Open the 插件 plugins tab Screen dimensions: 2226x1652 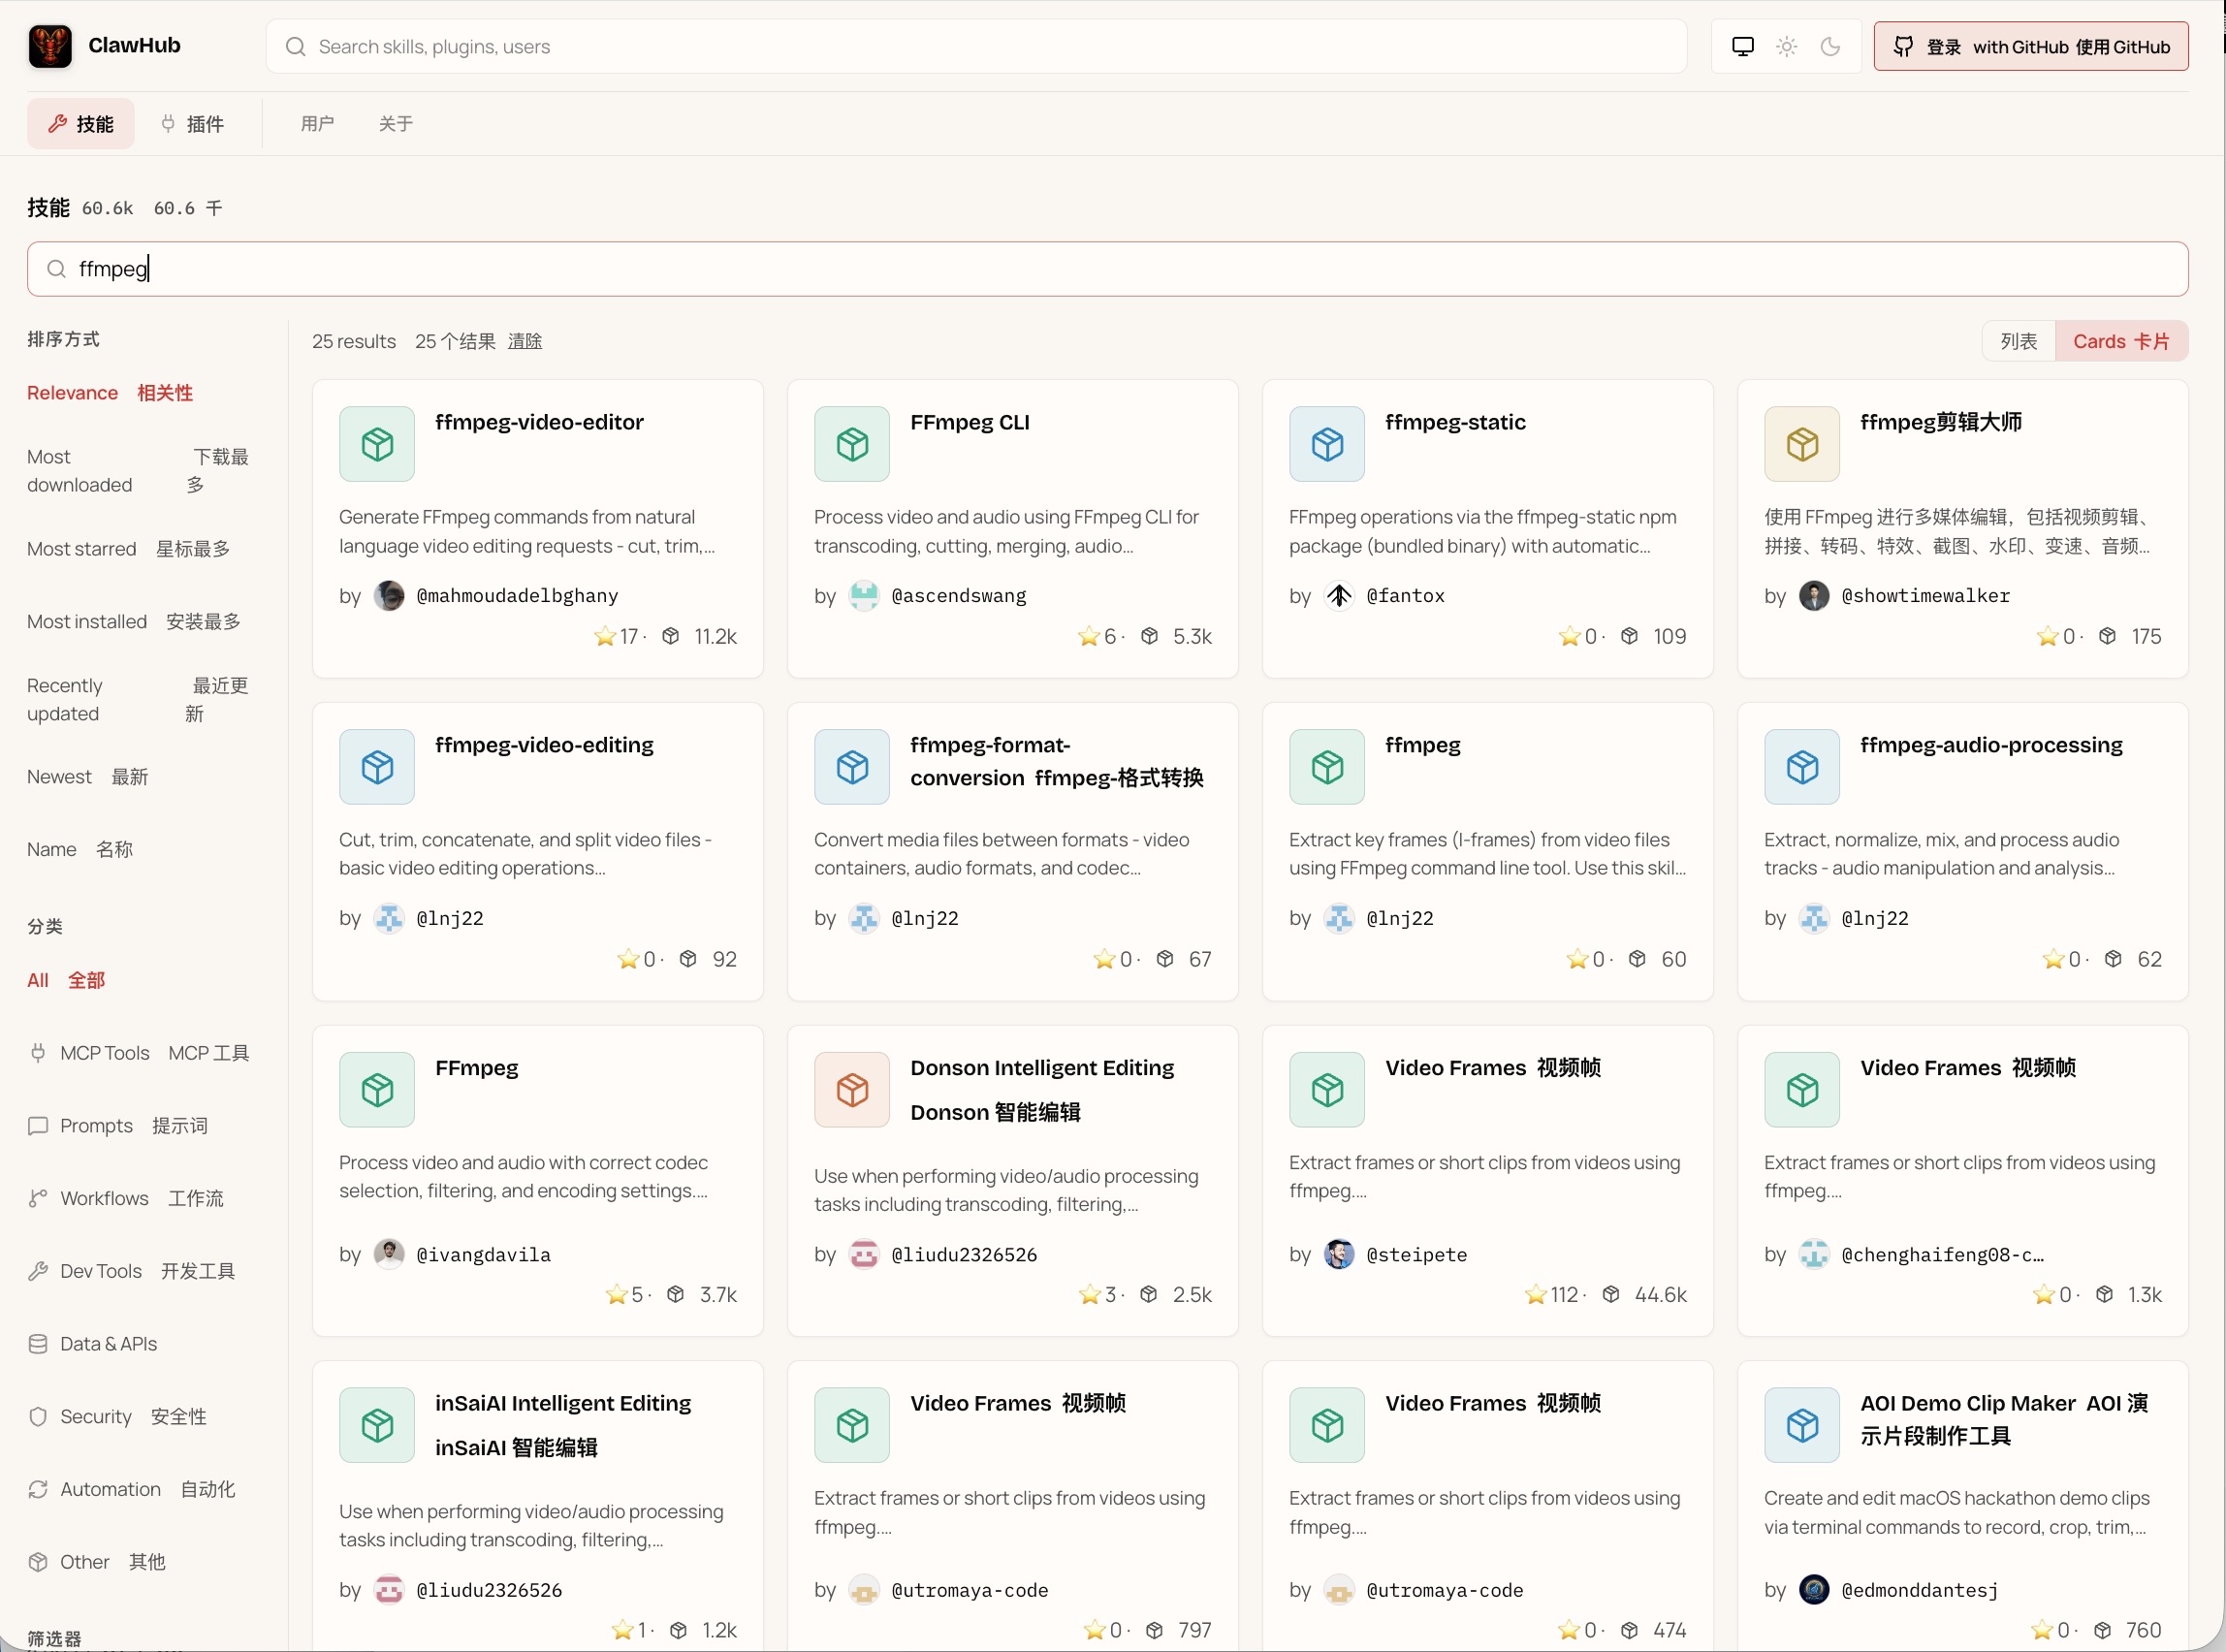point(193,124)
